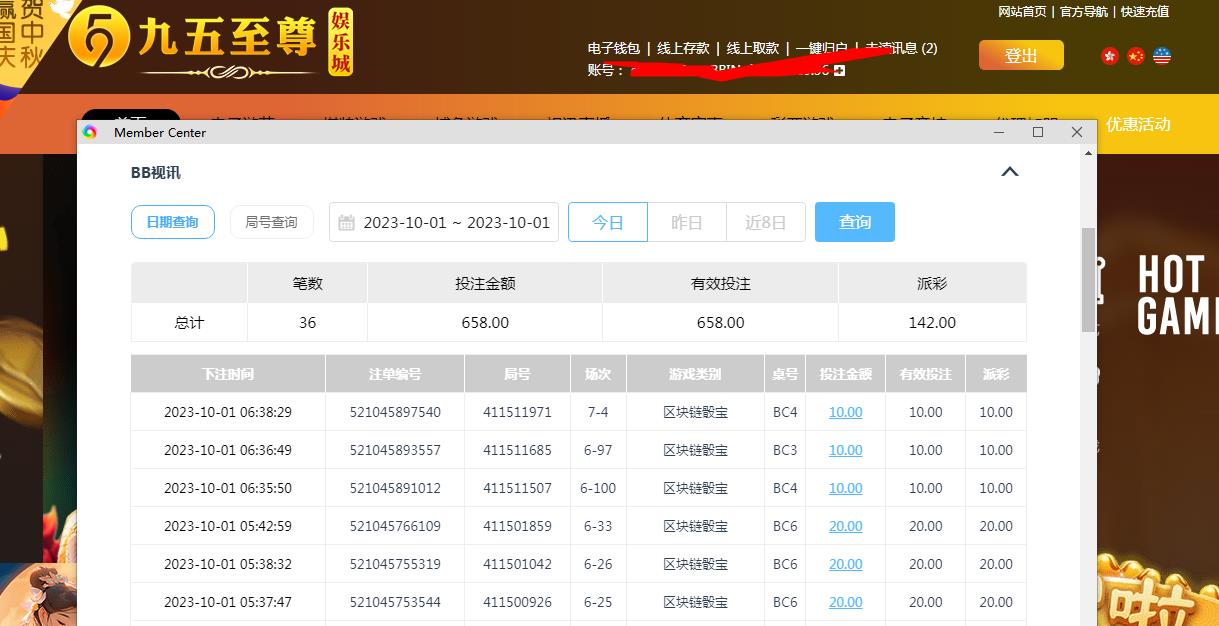Click the 下注时间 column header

[x=228, y=374]
